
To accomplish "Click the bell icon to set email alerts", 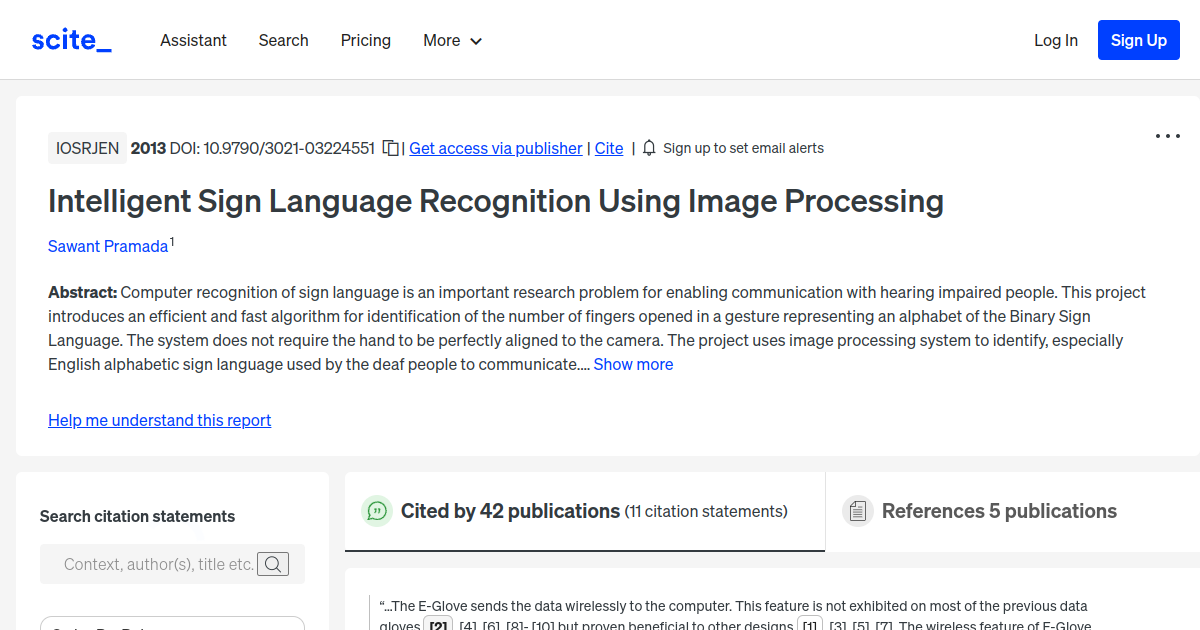I will (x=648, y=147).
